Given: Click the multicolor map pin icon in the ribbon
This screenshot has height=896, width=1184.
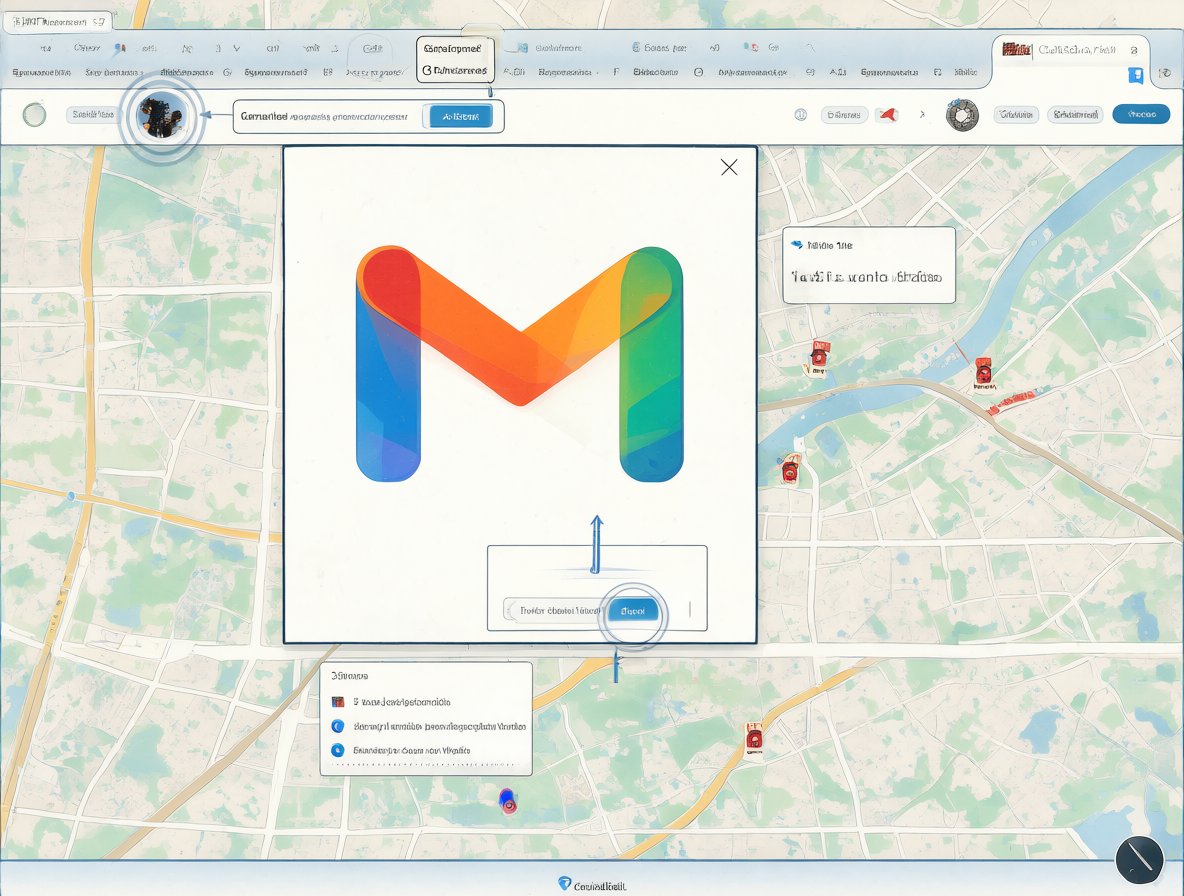Looking at the screenshot, I should pyautogui.click(x=119, y=49).
